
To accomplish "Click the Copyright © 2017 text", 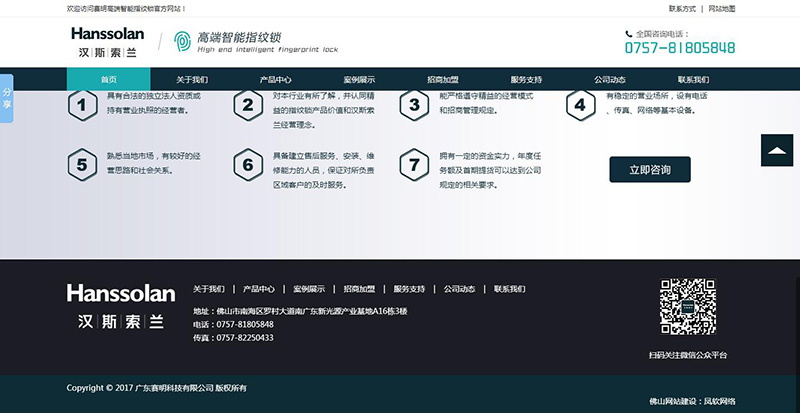I will tap(157, 388).
